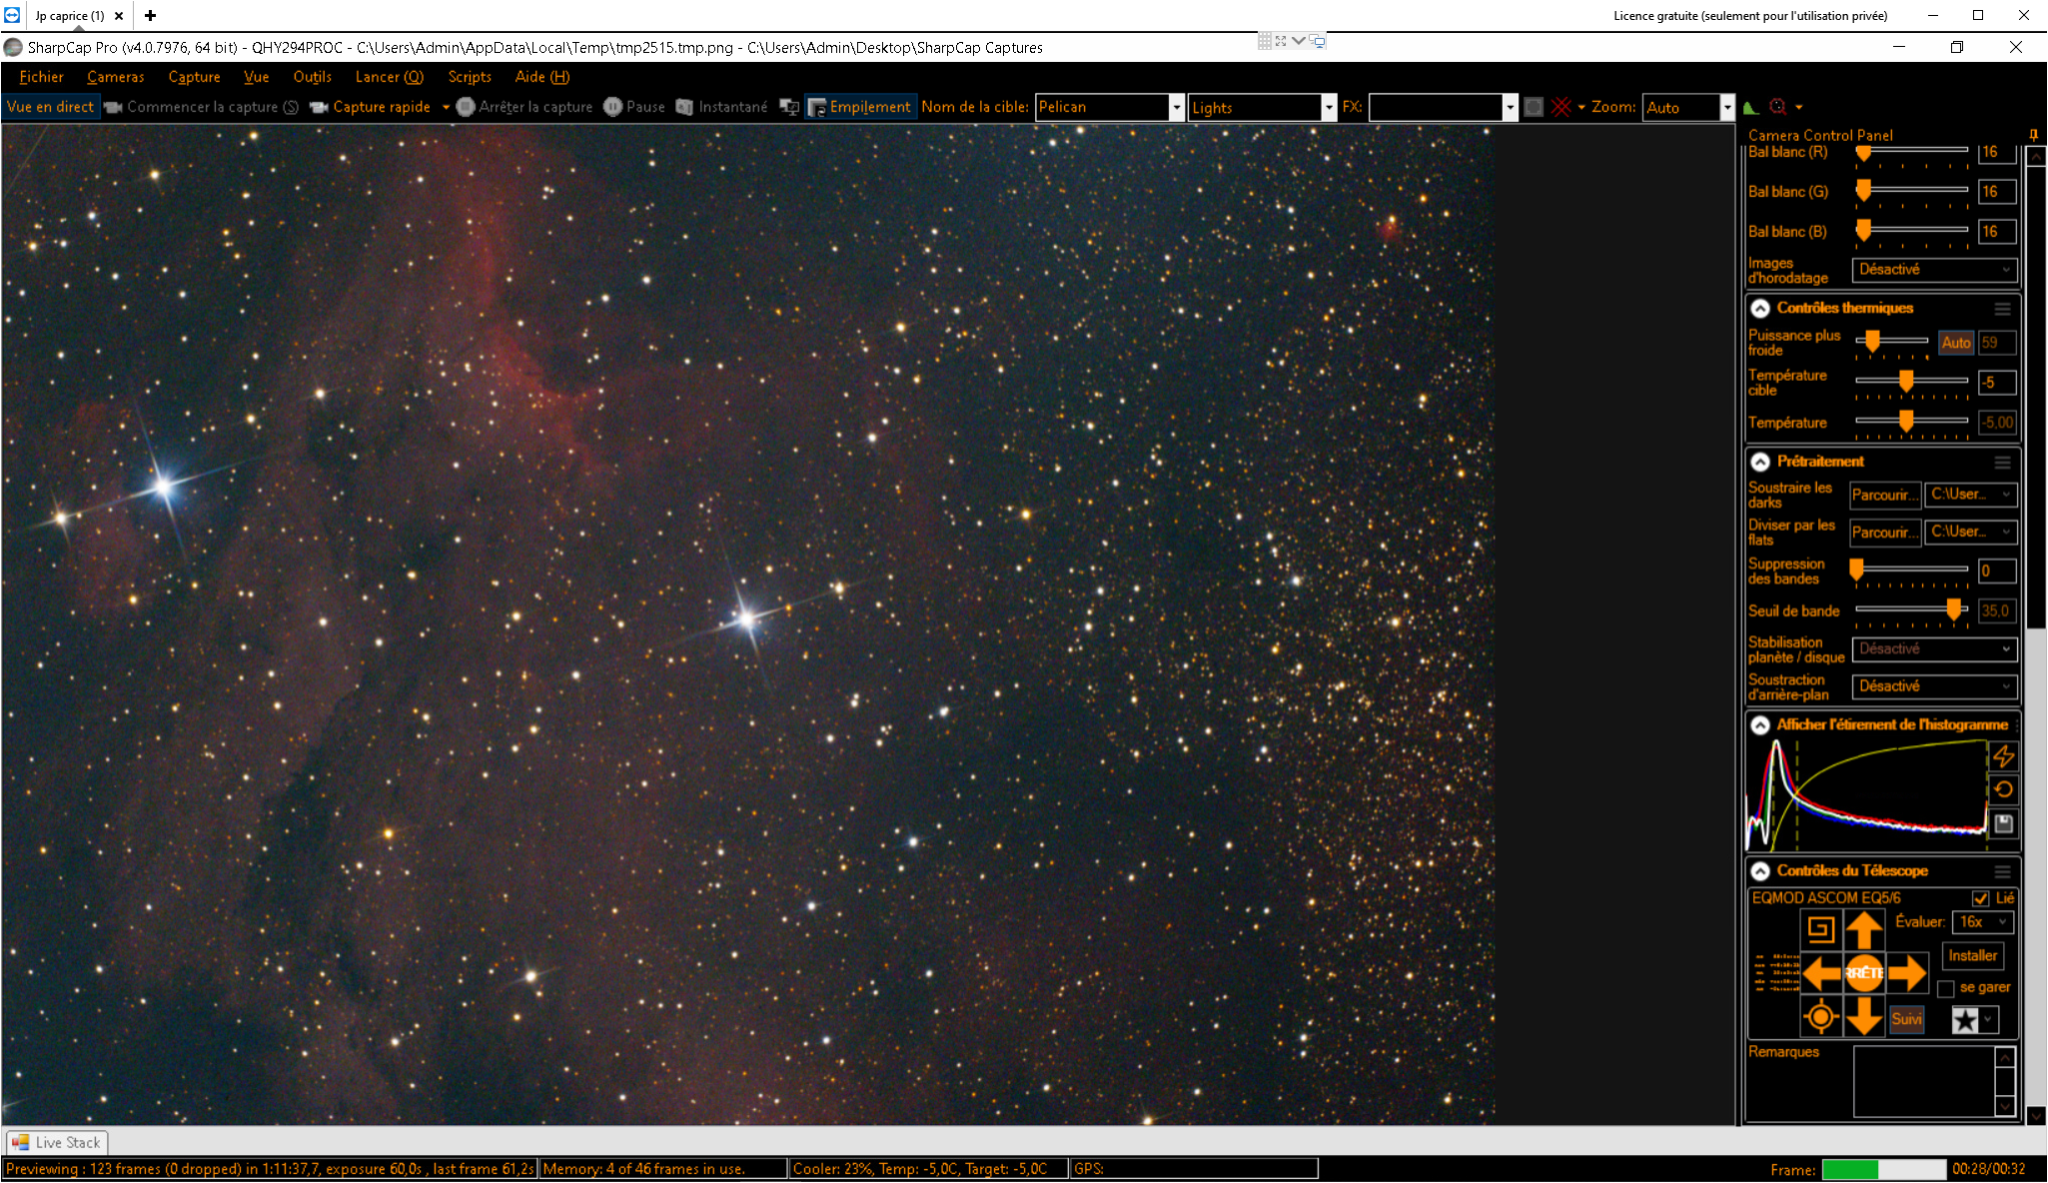This screenshot has width=2048, height=1183.
Task: Click the TeamViewer grid icon in session toolbar
Action: (1265, 41)
